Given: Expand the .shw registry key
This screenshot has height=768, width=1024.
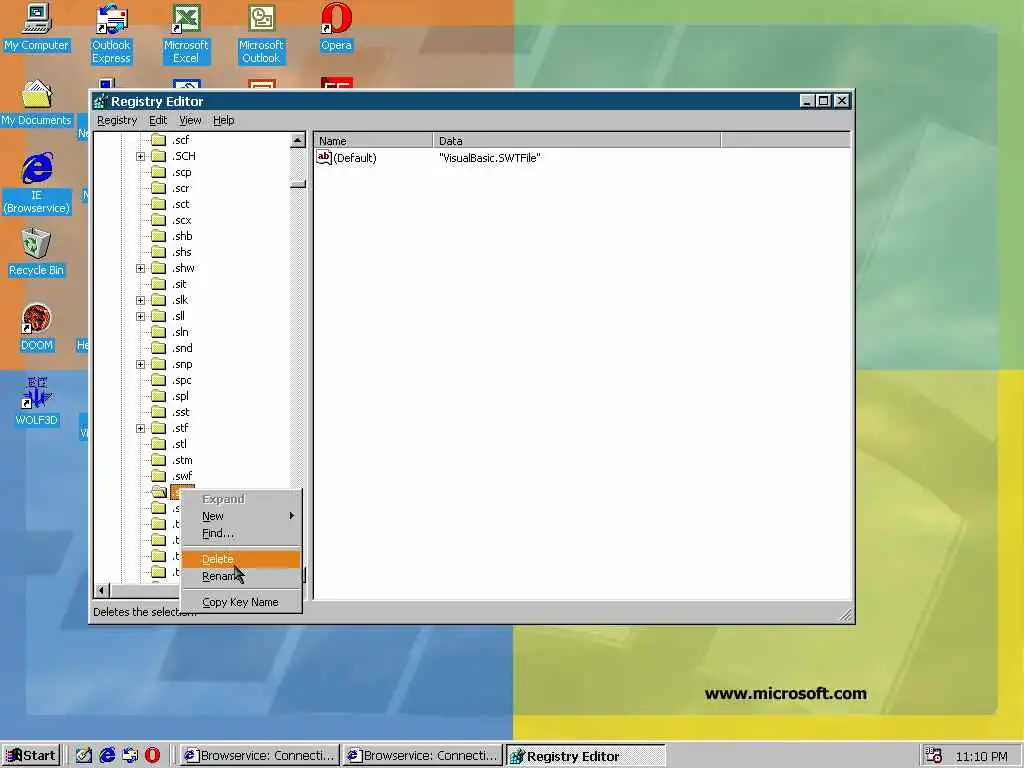Looking at the screenshot, I should 140,268.
